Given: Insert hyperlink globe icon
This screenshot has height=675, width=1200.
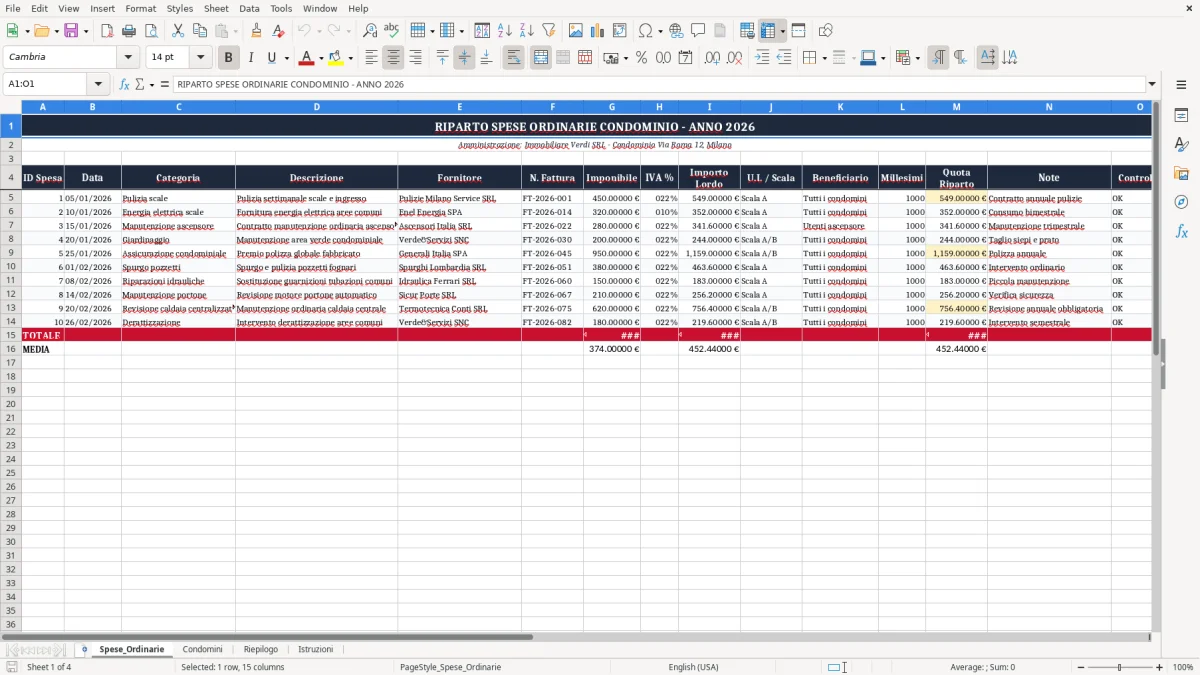Looking at the screenshot, I should click(676, 31).
